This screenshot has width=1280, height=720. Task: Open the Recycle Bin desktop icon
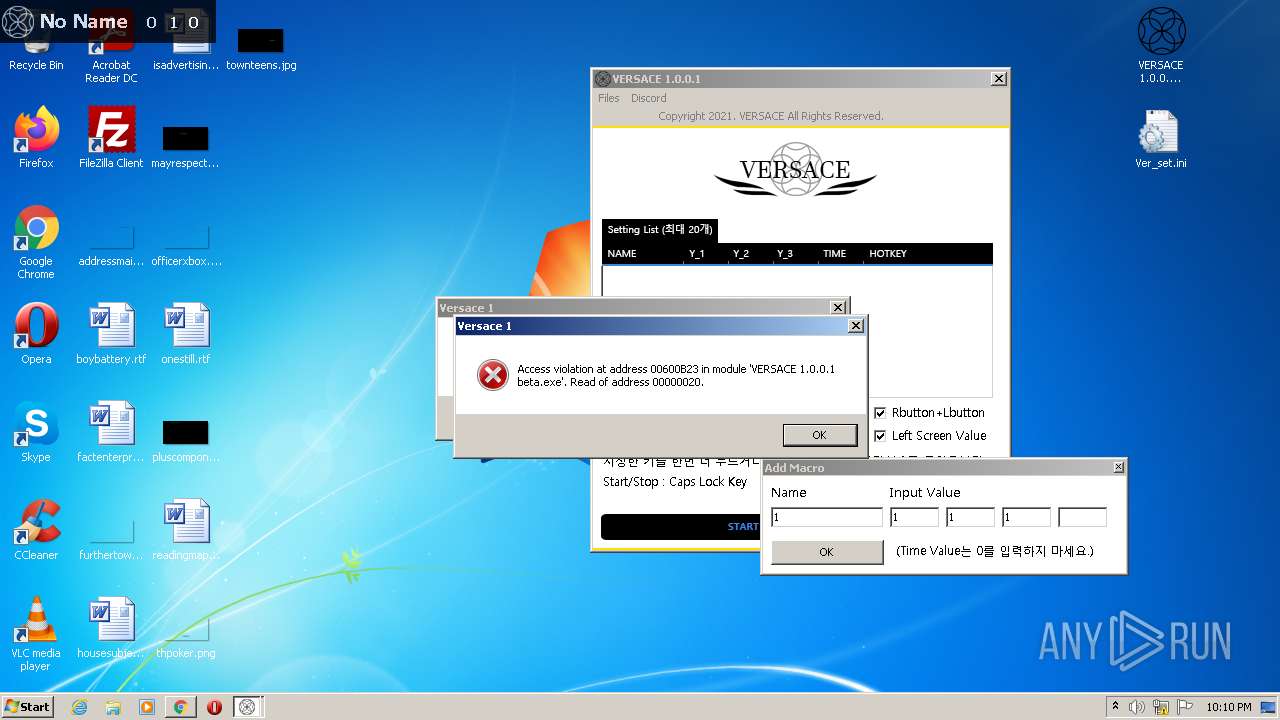pos(36,47)
